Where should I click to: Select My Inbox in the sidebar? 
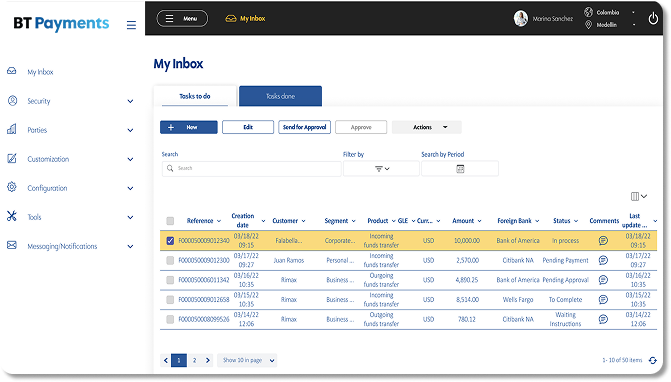40,72
